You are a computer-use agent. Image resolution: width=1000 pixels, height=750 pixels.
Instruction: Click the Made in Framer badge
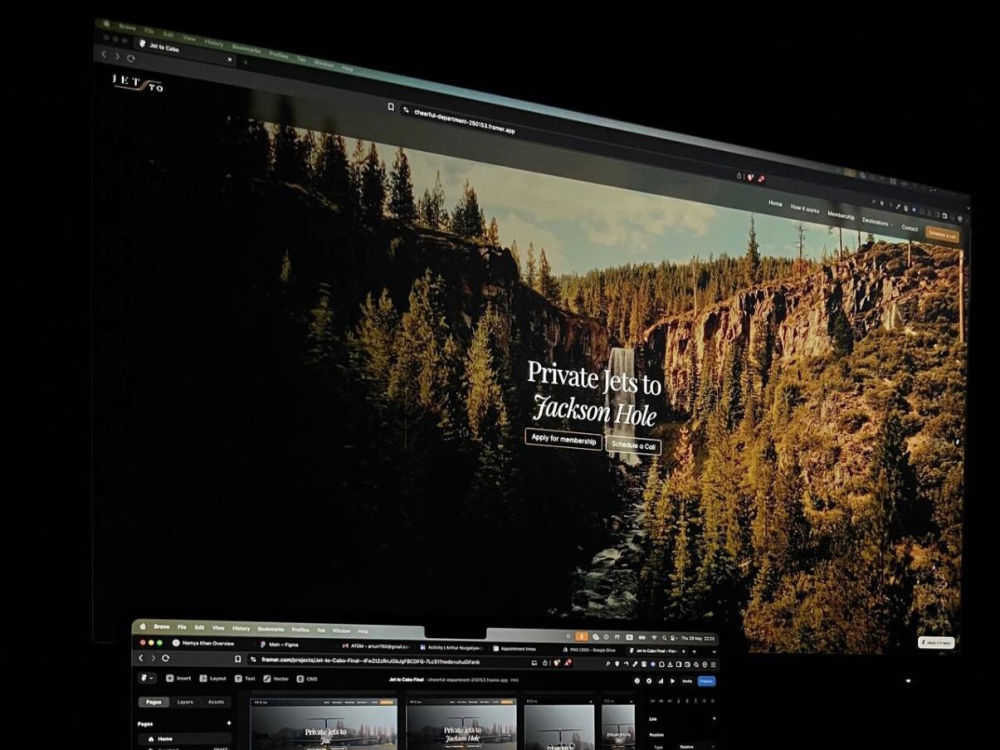936,643
